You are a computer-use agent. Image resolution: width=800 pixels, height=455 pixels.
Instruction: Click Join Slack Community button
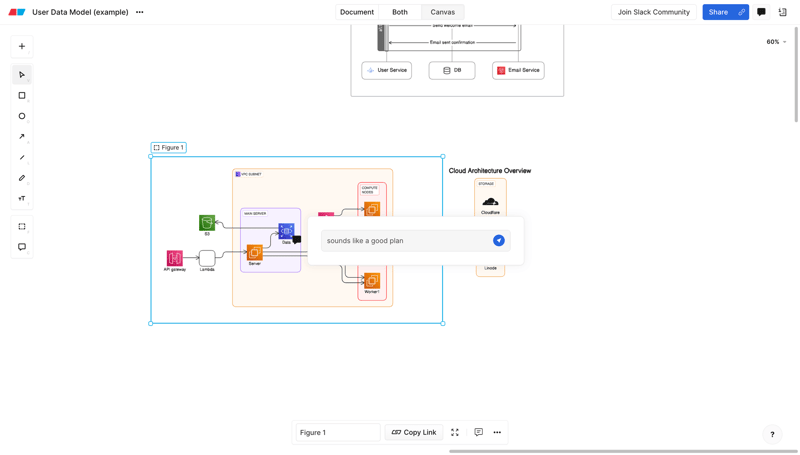coord(653,12)
